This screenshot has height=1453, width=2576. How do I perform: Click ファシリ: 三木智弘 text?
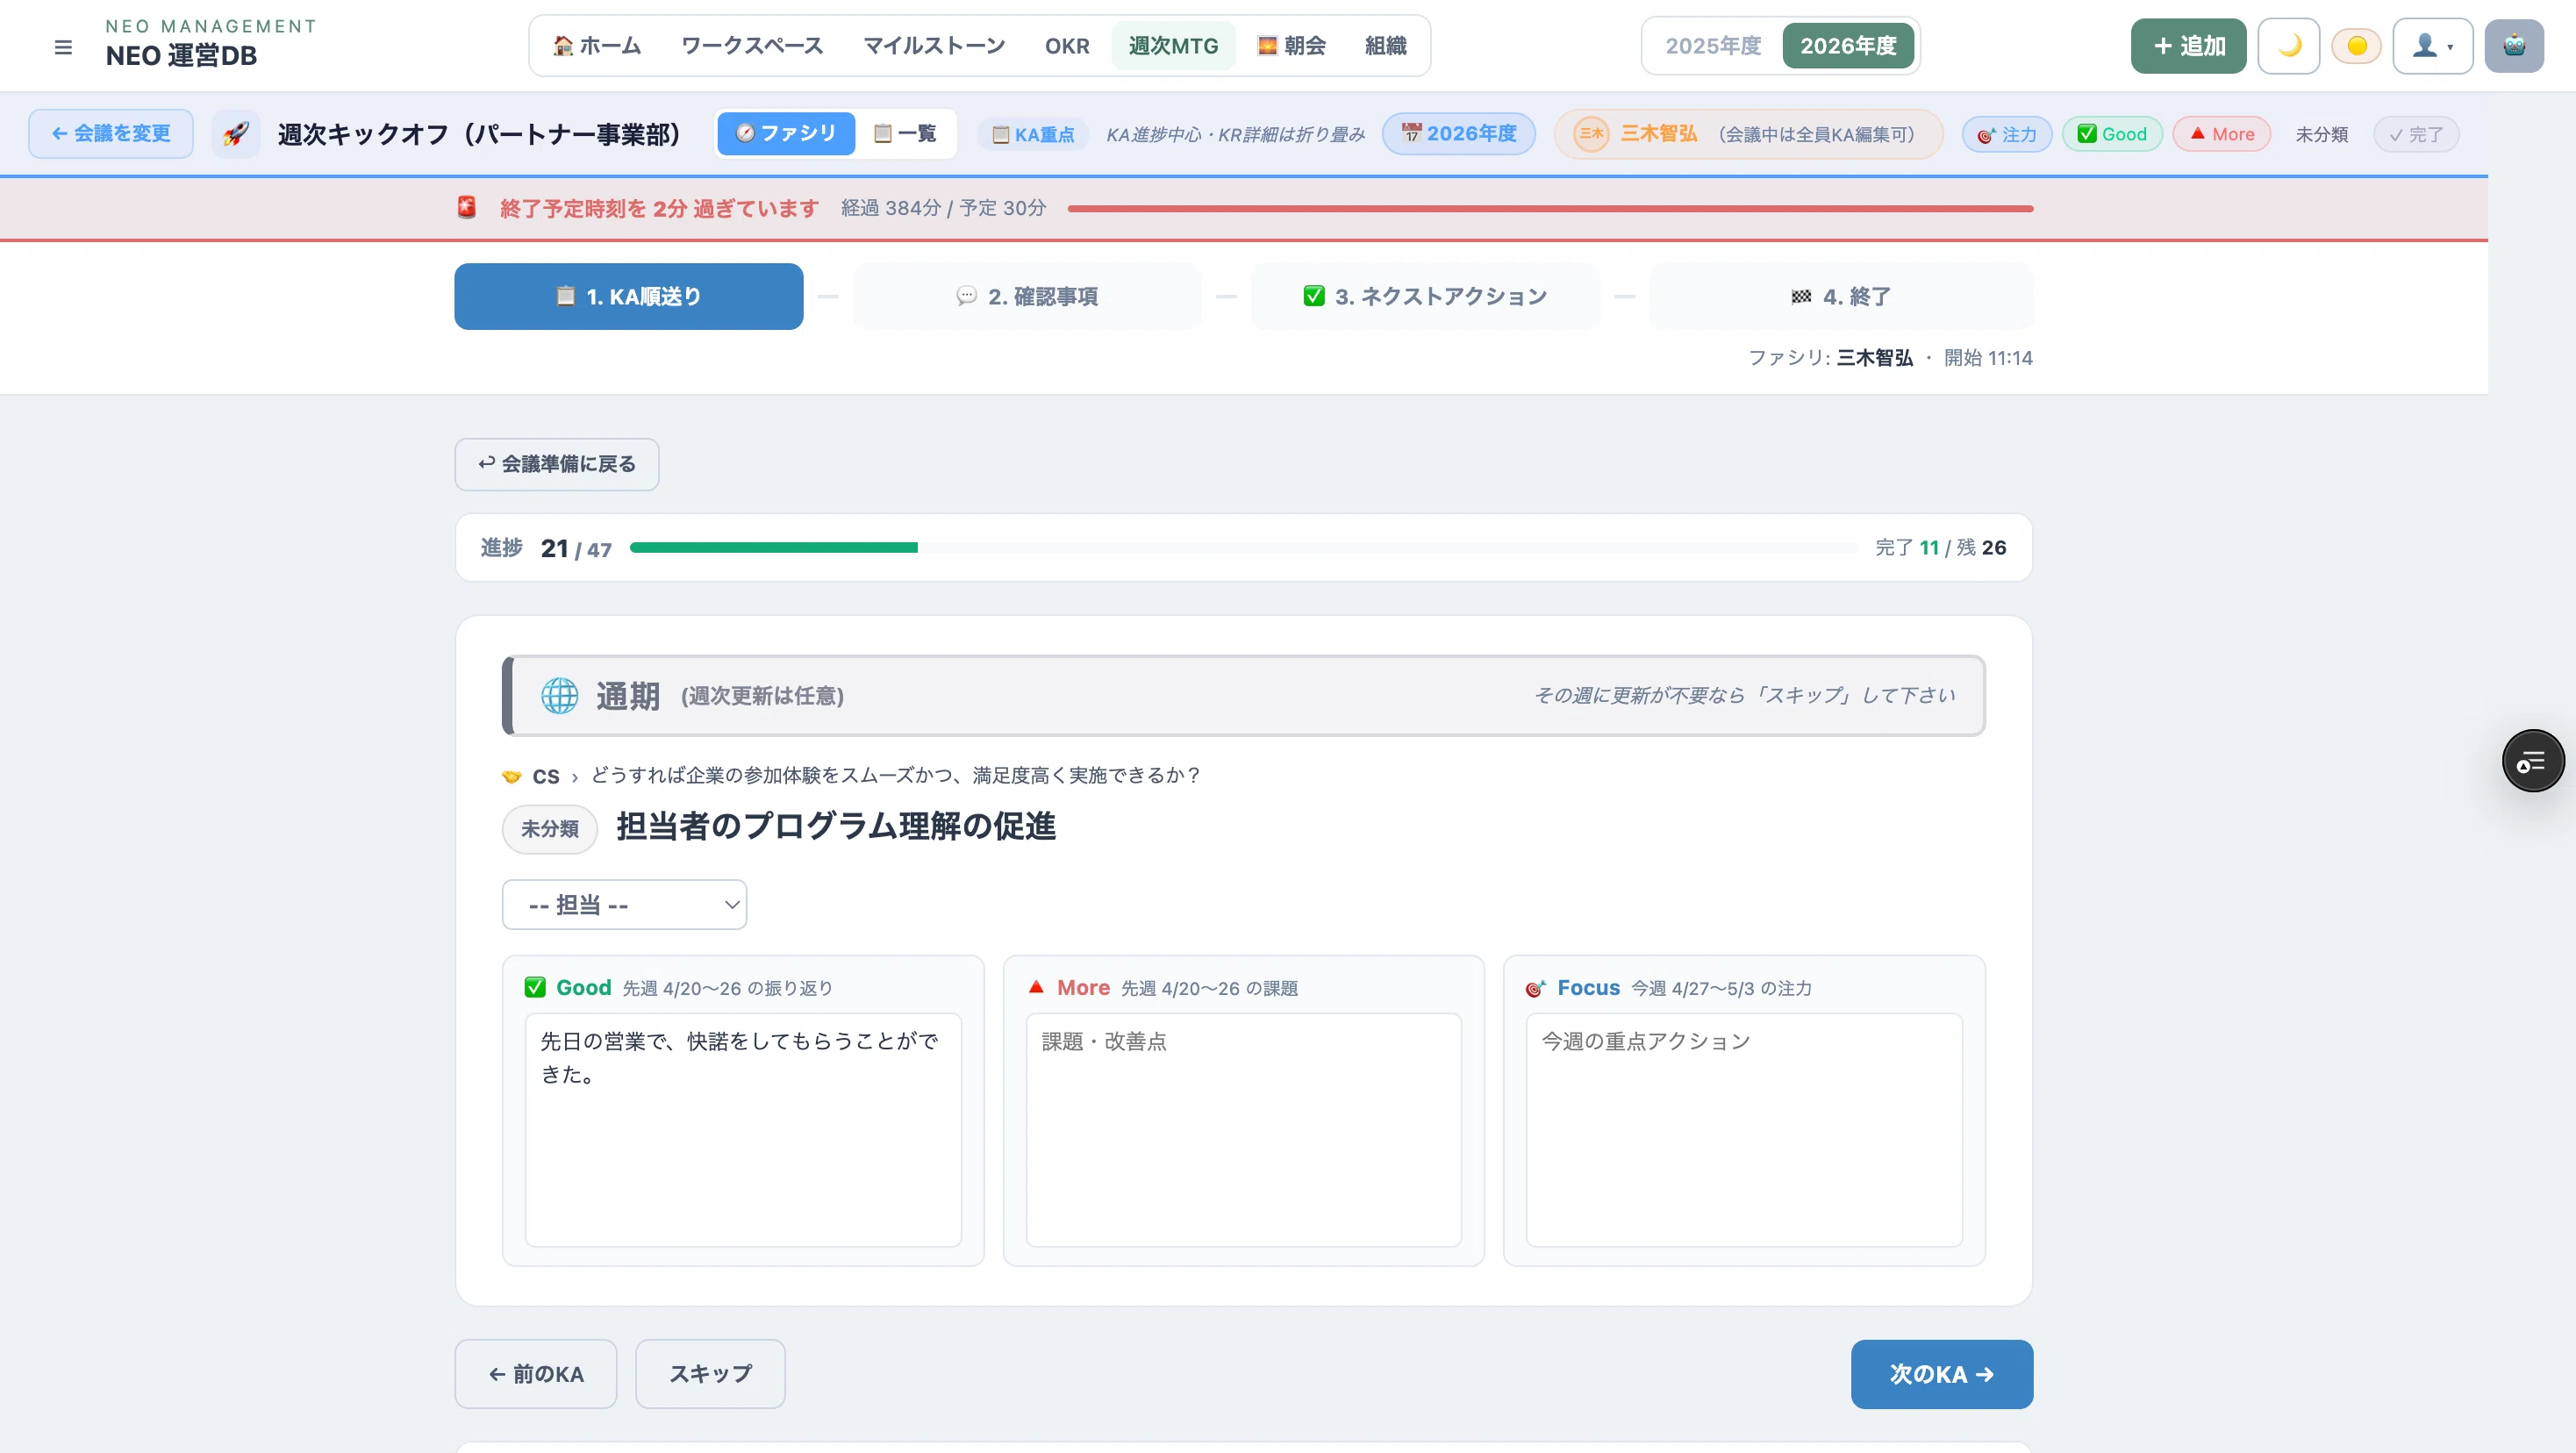[1830, 358]
